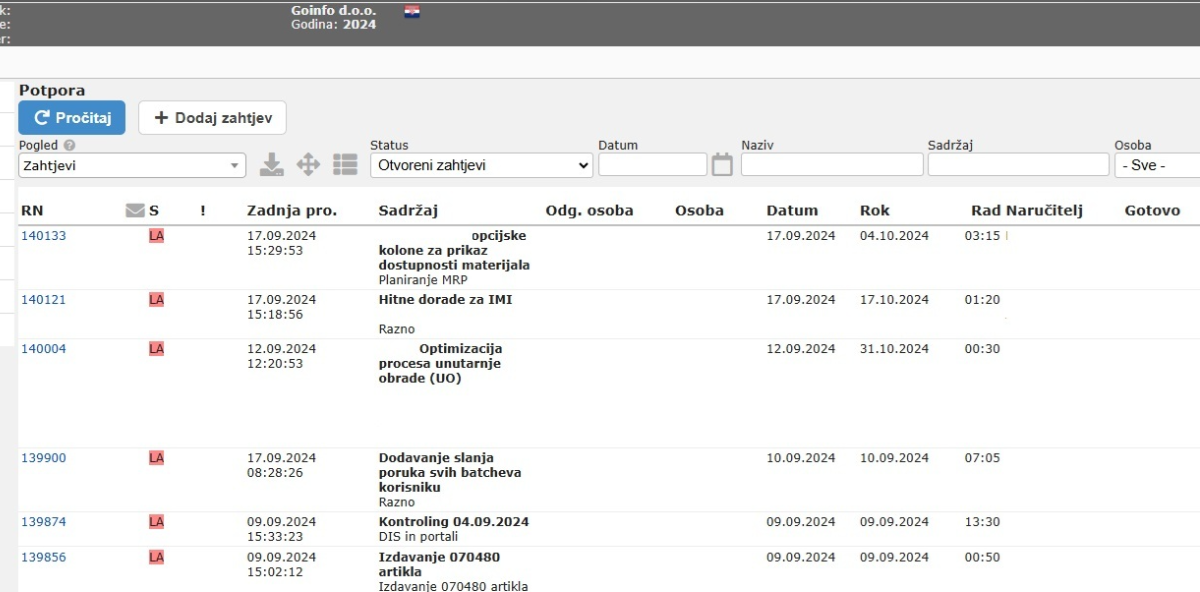
Task: Sort by Naručitelj column header
Action: [1045, 211]
